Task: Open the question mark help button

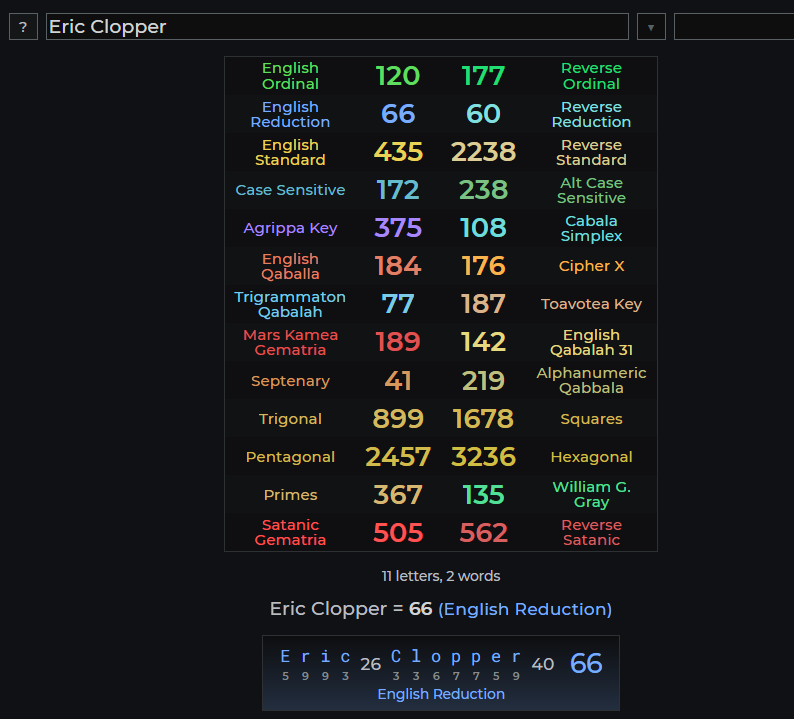Action: tap(23, 27)
